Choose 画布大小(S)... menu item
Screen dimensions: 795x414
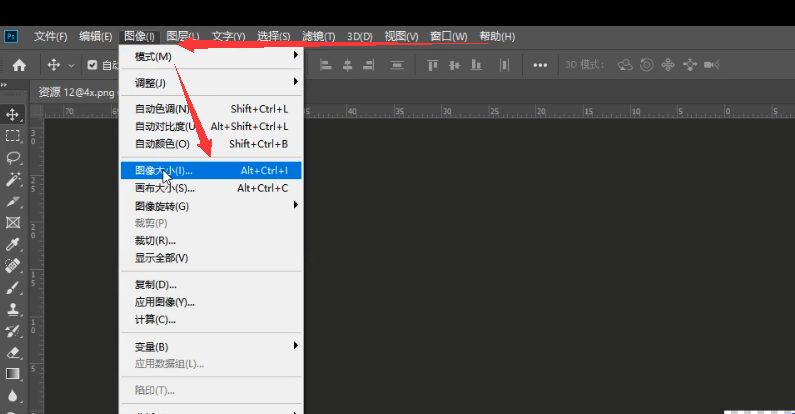coord(211,188)
